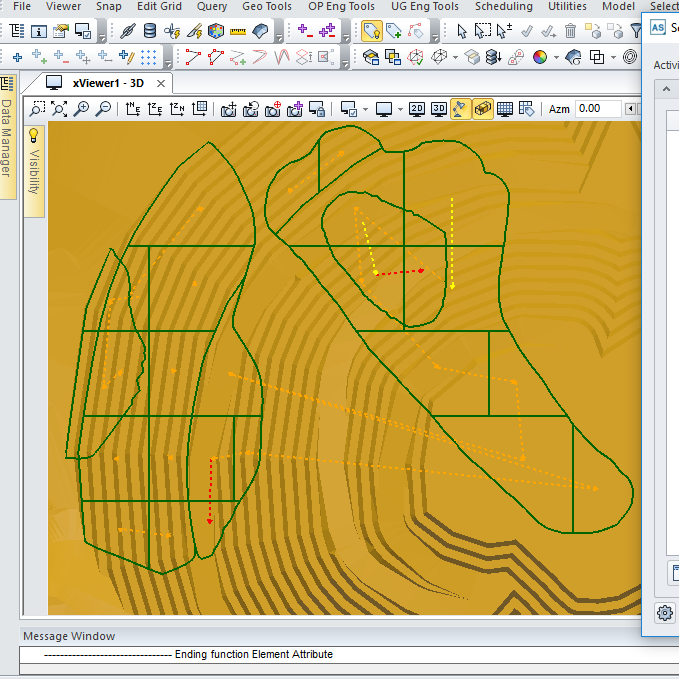Image resolution: width=679 pixels, height=679 pixels.
Task: Click the arrow selection pointer icon
Action: 462,31
